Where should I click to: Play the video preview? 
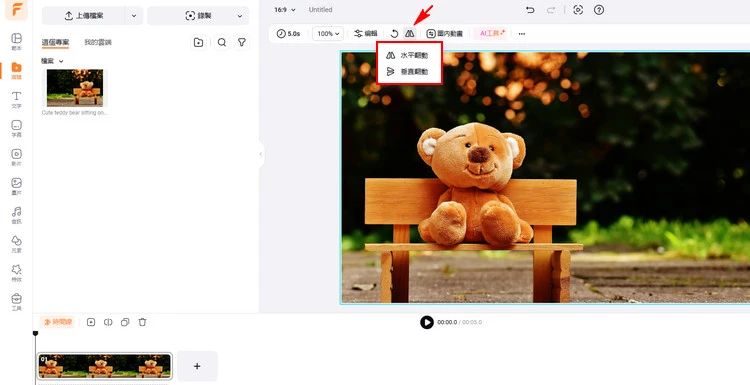pos(427,322)
